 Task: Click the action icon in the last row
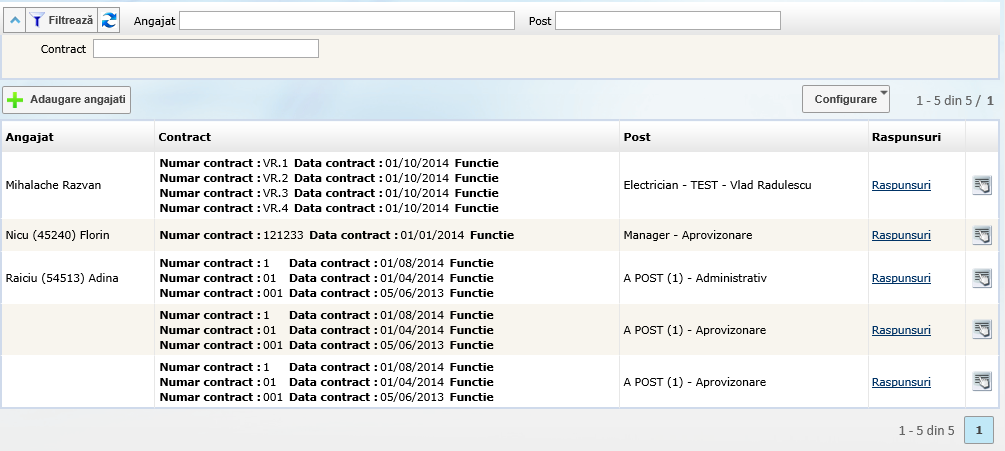coord(982,381)
